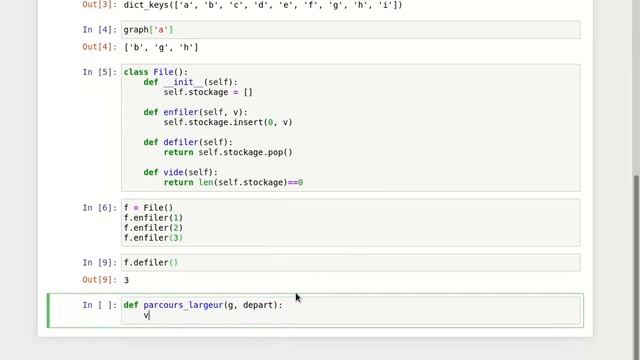Click the parcours_largeur active code cell
The image size is (640, 360).
[x=350, y=310]
